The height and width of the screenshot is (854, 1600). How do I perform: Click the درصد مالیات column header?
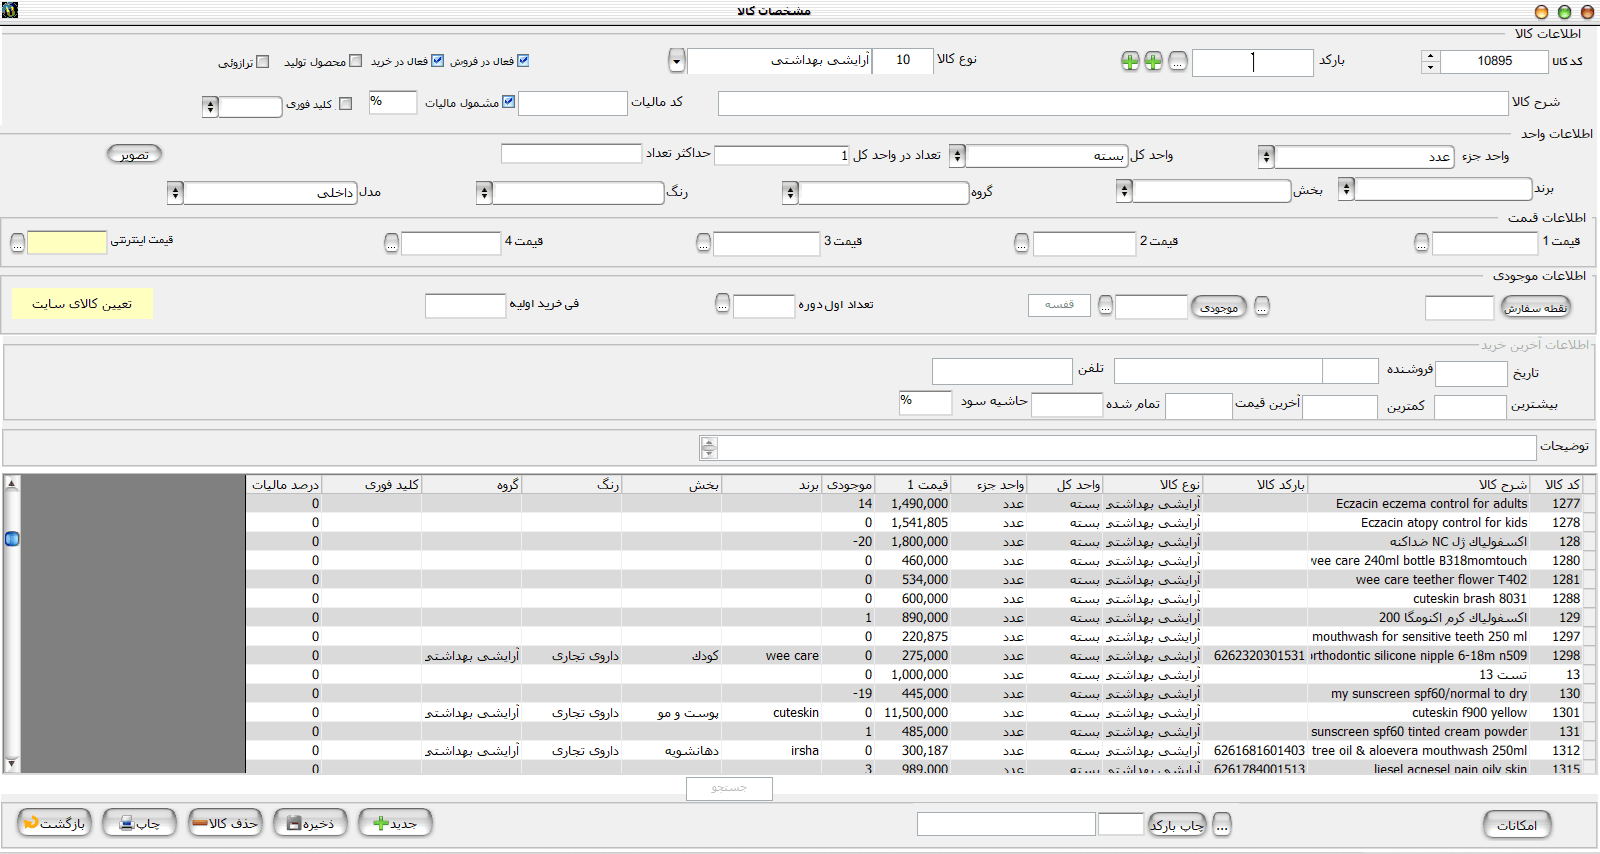[284, 485]
